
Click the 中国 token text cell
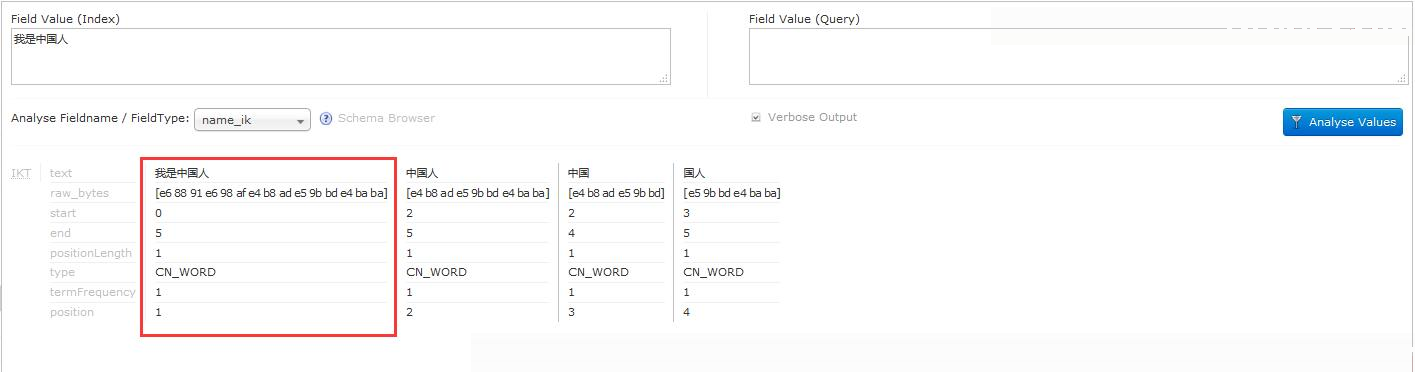point(579,173)
